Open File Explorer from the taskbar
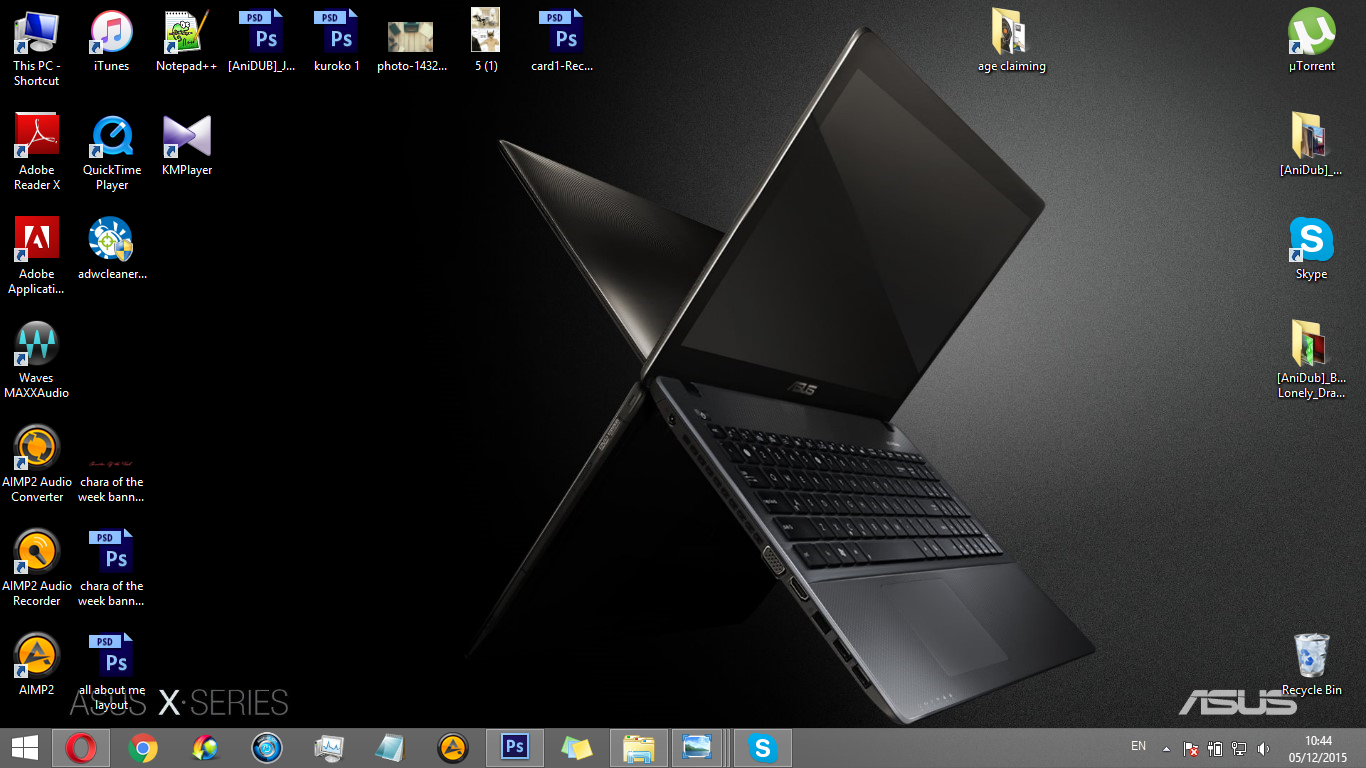 click(x=639, y=748)
